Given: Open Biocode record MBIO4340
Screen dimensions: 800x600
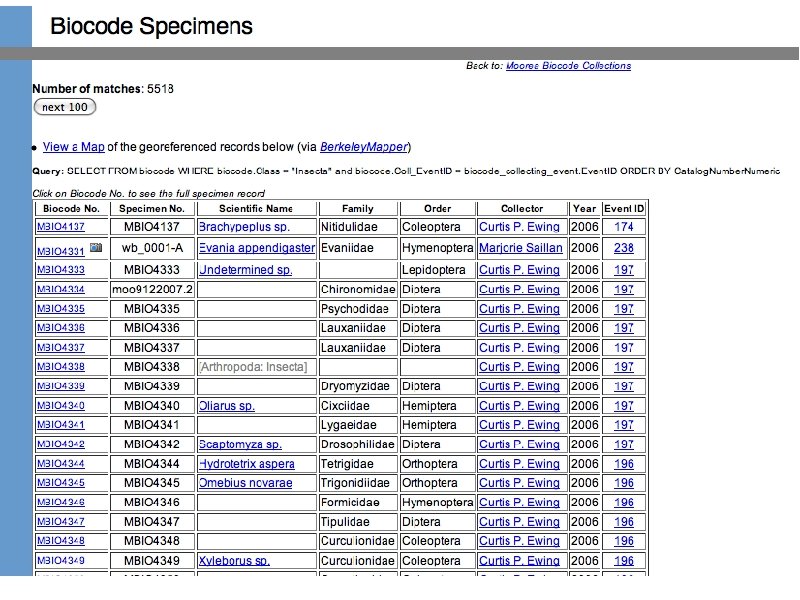Looking at the screenshot, I should (60, 406).
